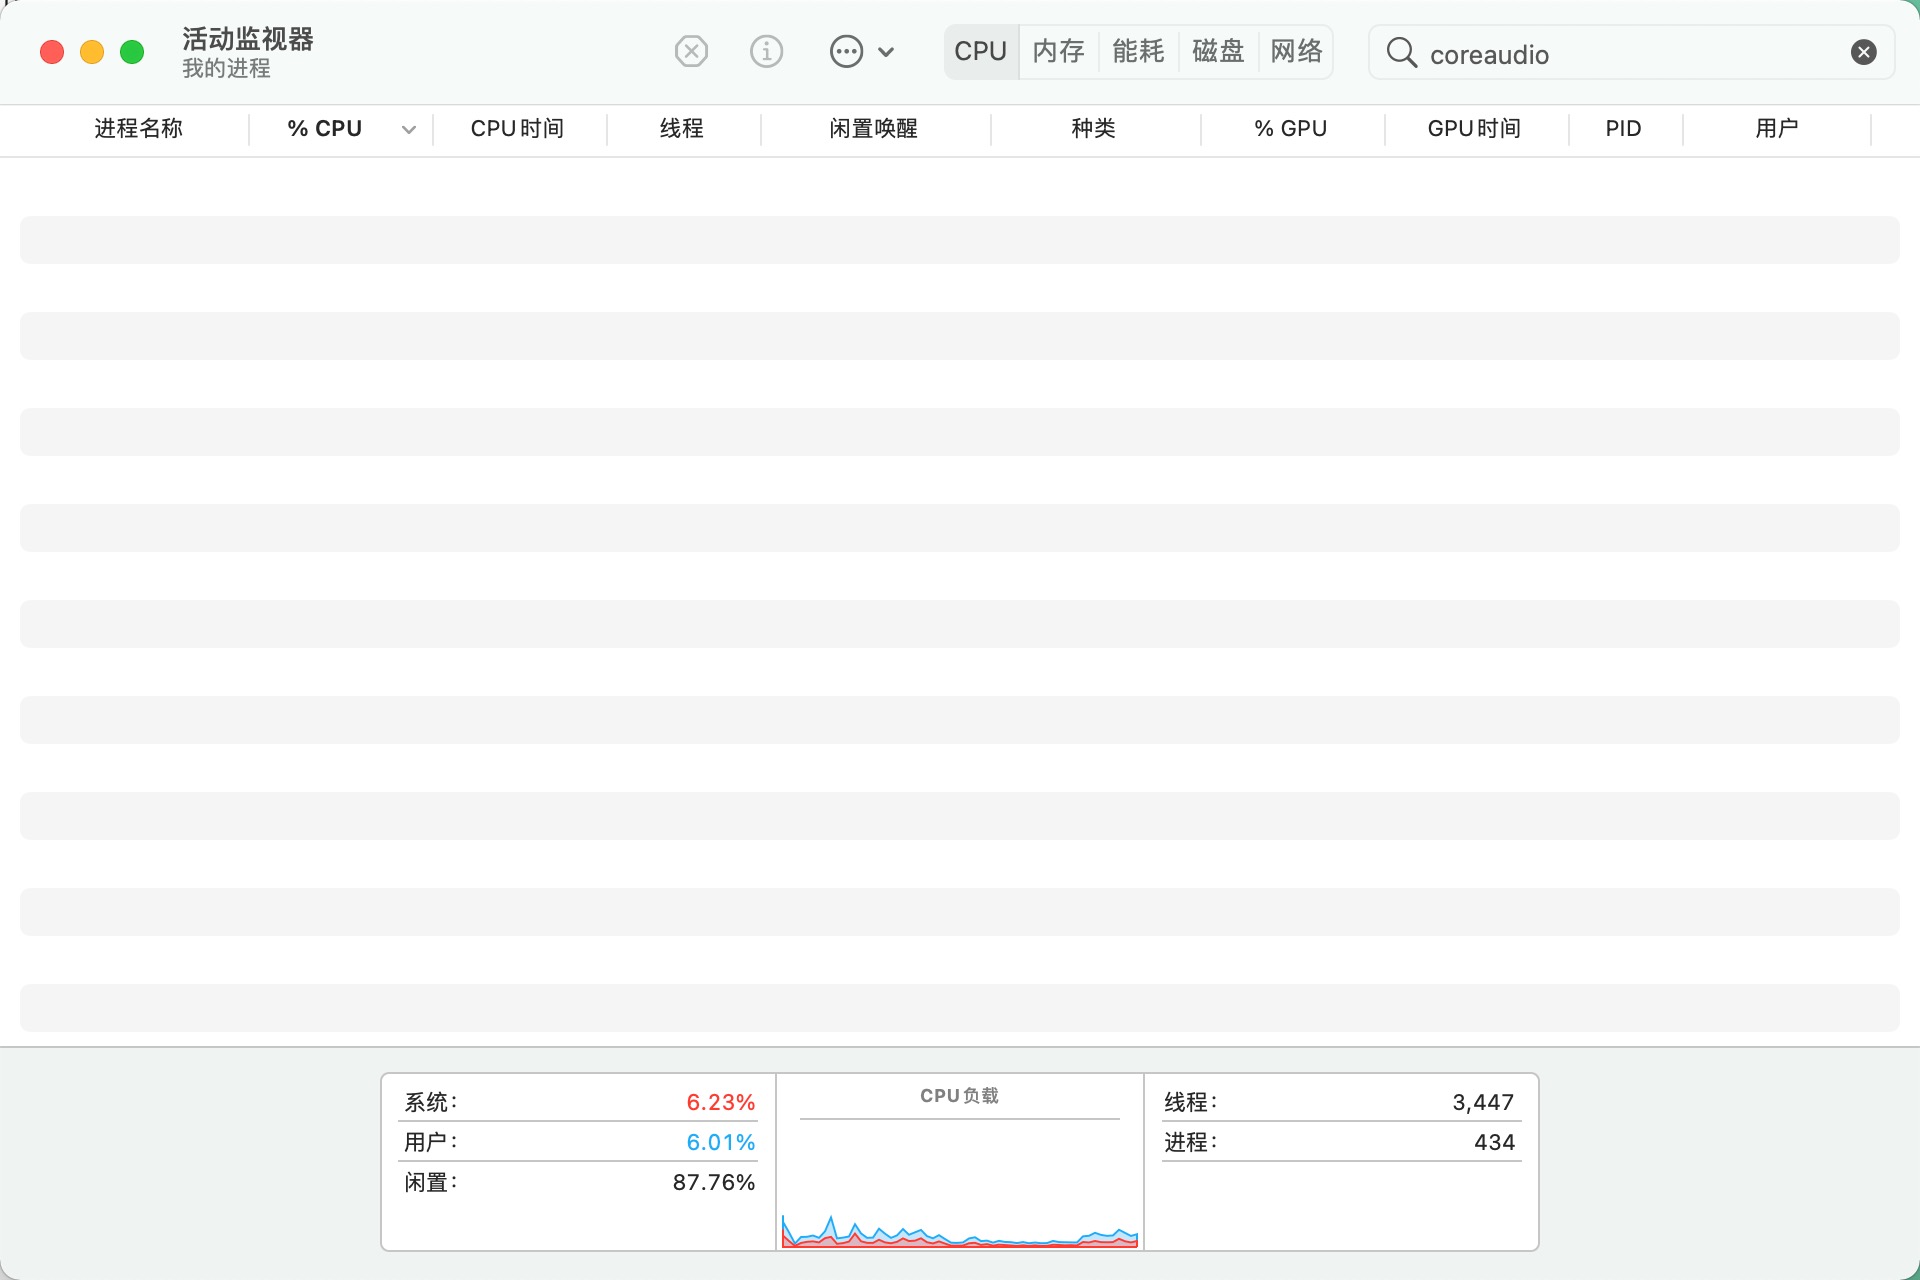Click the ellipsis more options icon
The image size is (1920, 1280).
coord(846,51)
